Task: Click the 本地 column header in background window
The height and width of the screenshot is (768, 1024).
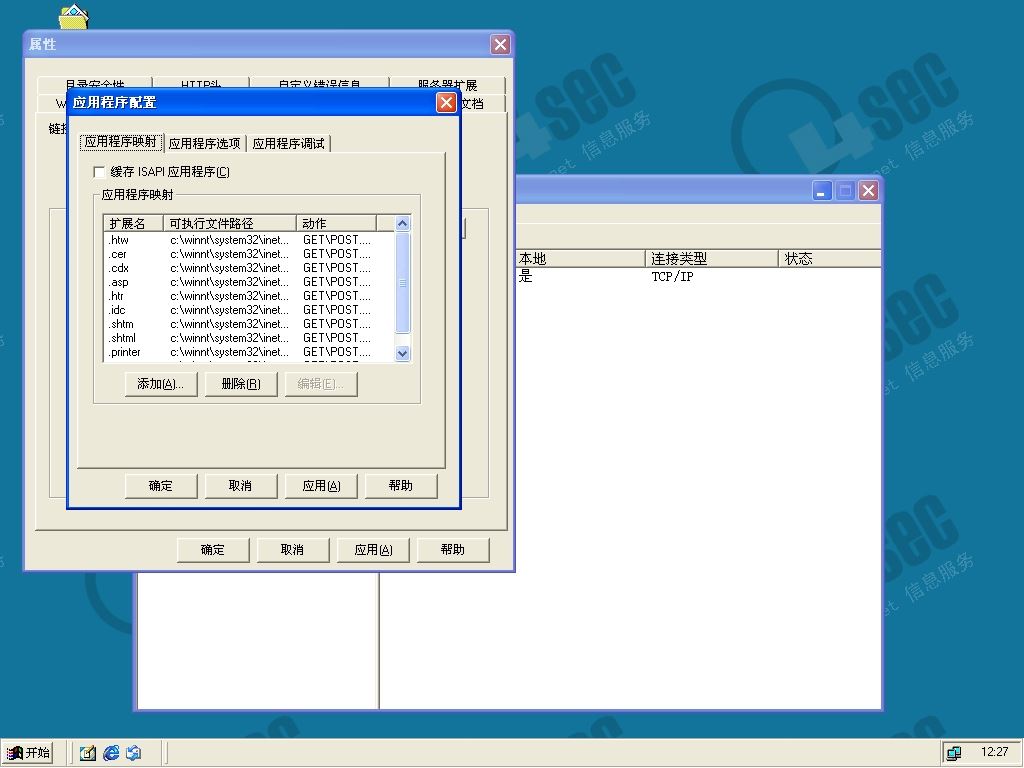Action: click(x=581, y=259)
